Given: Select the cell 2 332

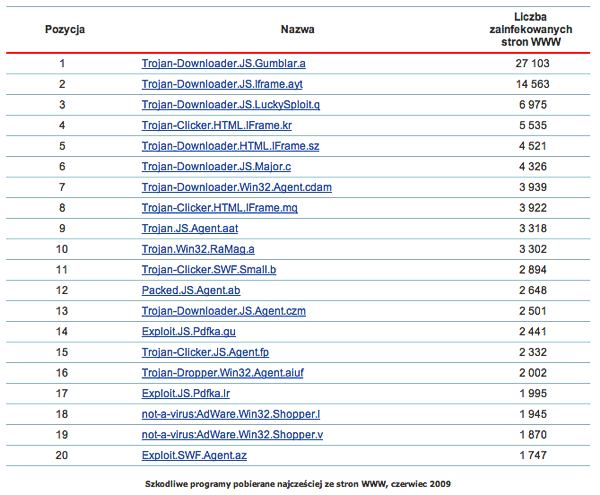Looking at the screenshot, I should point(533,352).
